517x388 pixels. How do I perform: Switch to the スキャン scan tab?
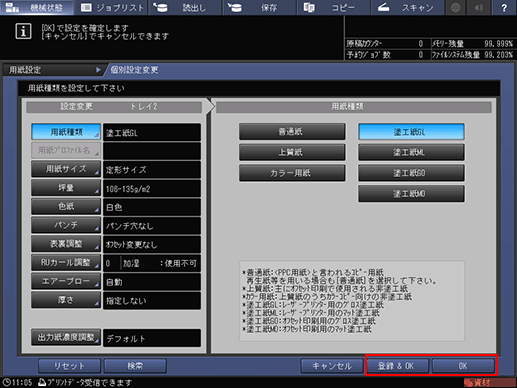coord(407,7)
